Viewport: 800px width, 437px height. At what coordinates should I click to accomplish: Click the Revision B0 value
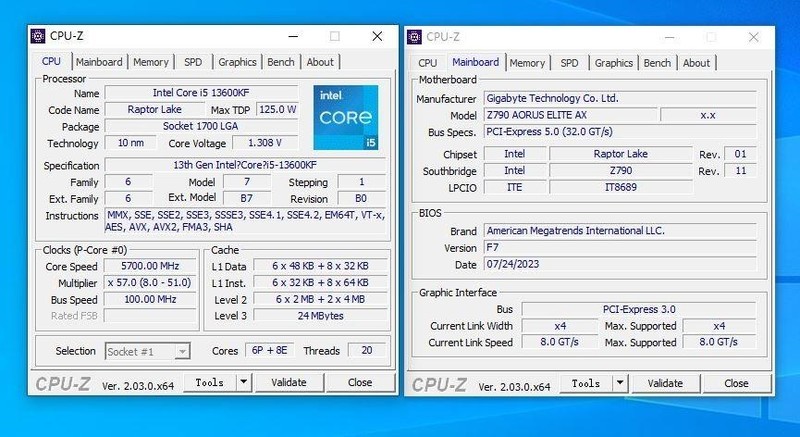click(x=361, y=198)
